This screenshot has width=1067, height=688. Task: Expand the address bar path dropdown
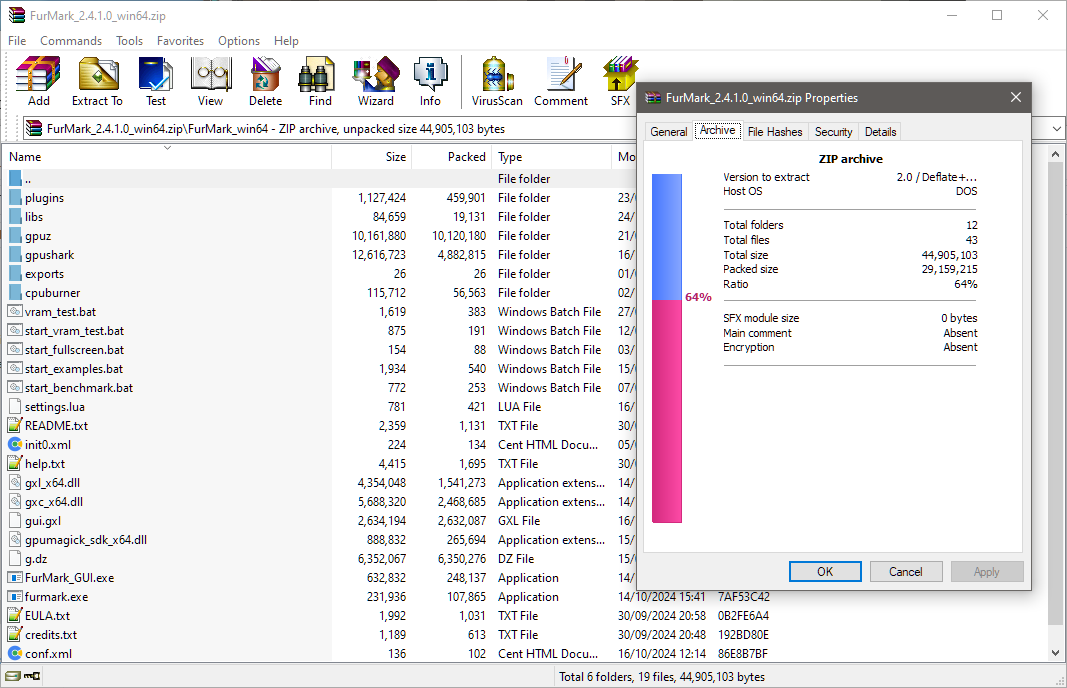[1056, 129]
